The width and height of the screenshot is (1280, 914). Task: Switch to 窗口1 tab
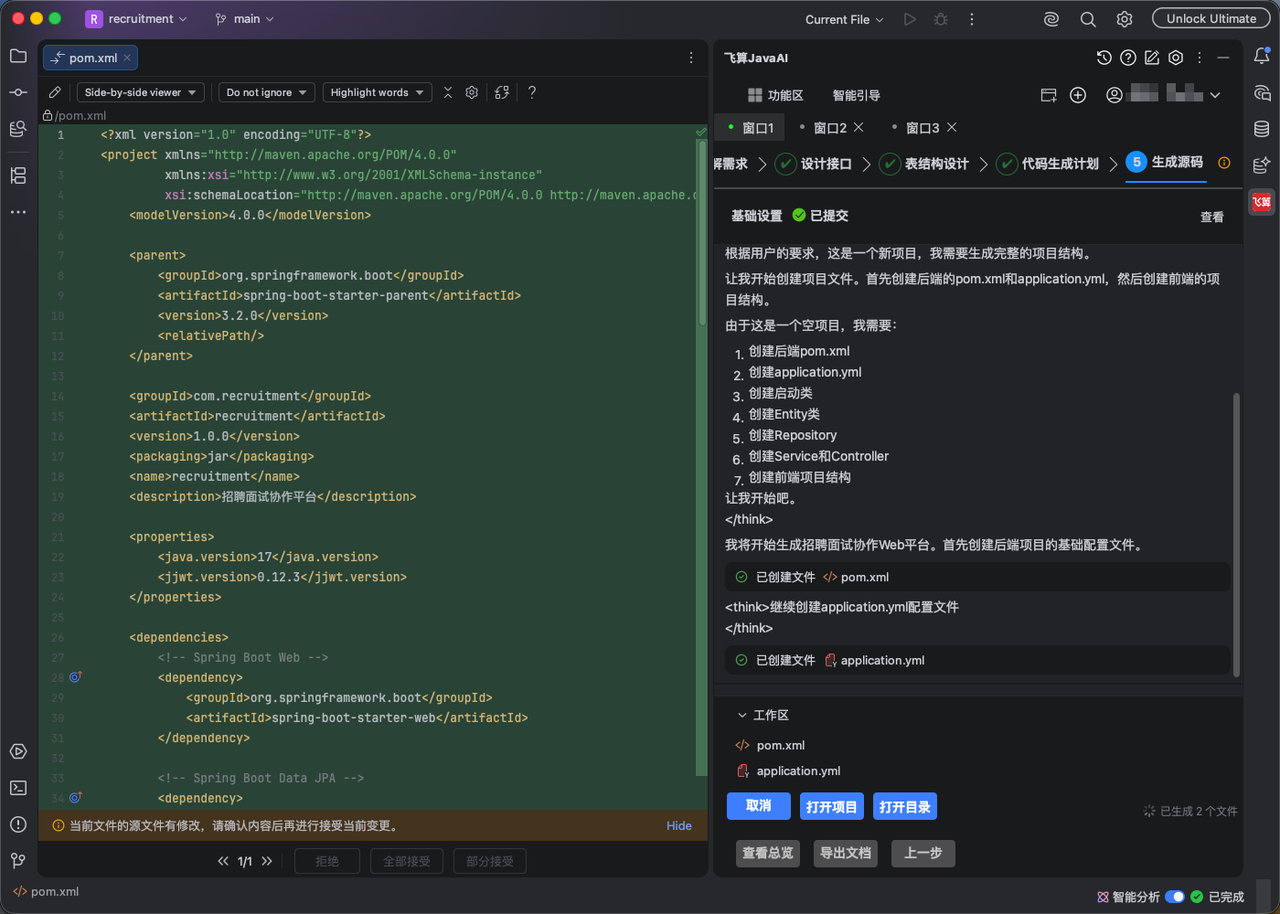[750, 128]
